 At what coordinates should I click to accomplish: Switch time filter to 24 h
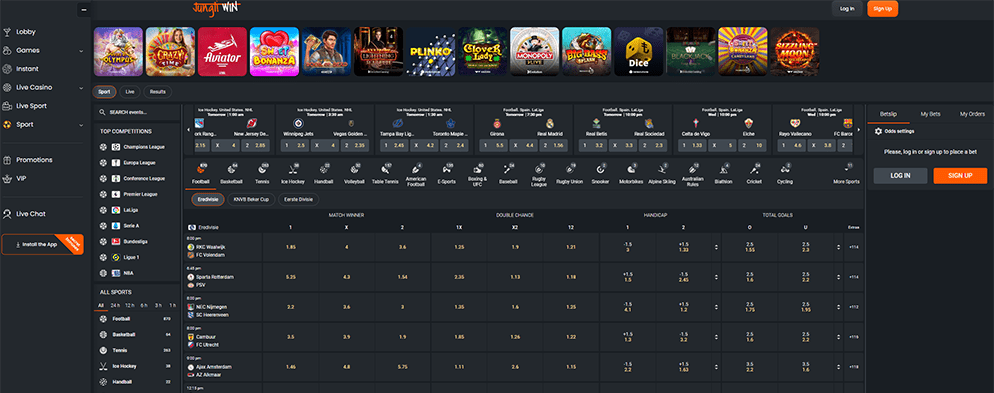[x=115, y=305]
